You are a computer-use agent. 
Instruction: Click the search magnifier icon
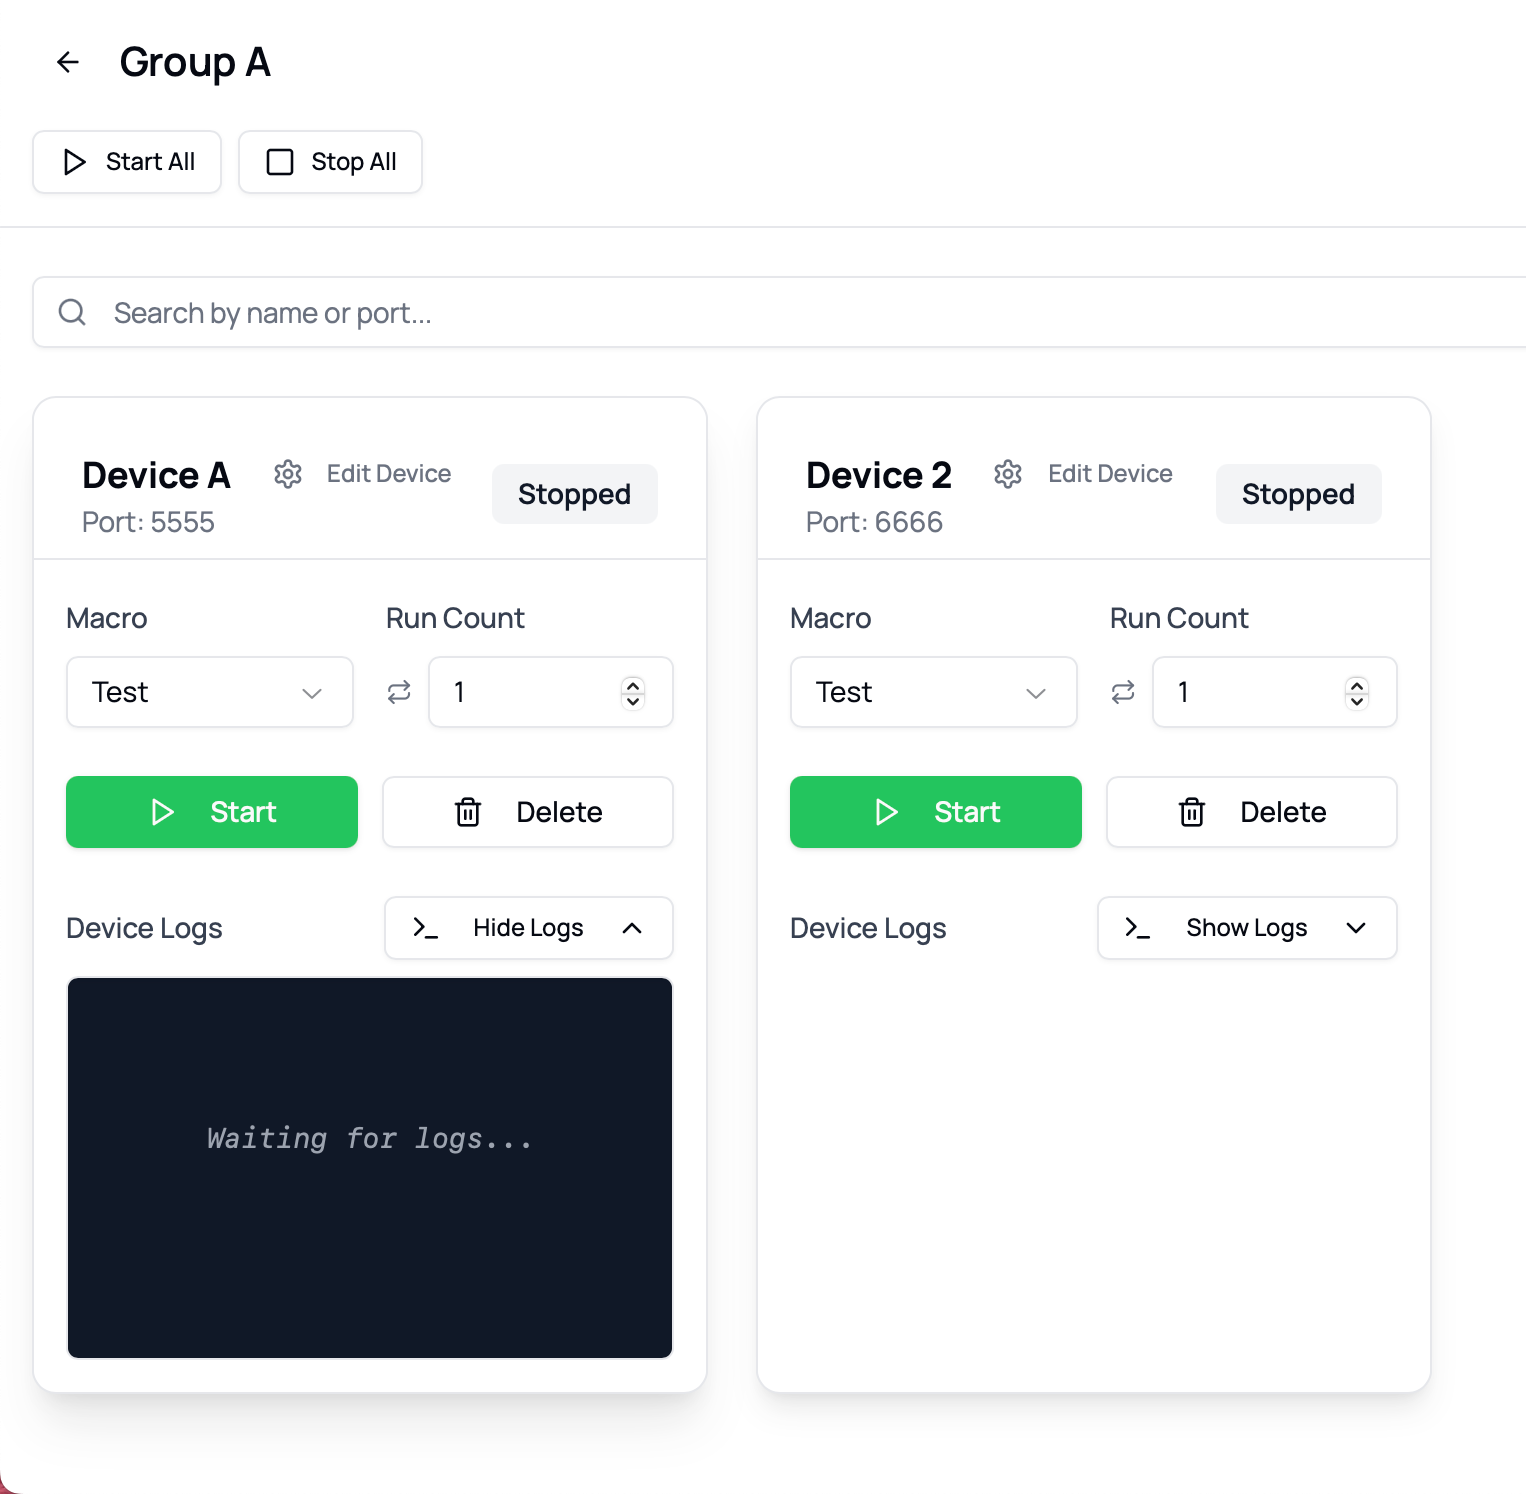[x=71, y=312]
